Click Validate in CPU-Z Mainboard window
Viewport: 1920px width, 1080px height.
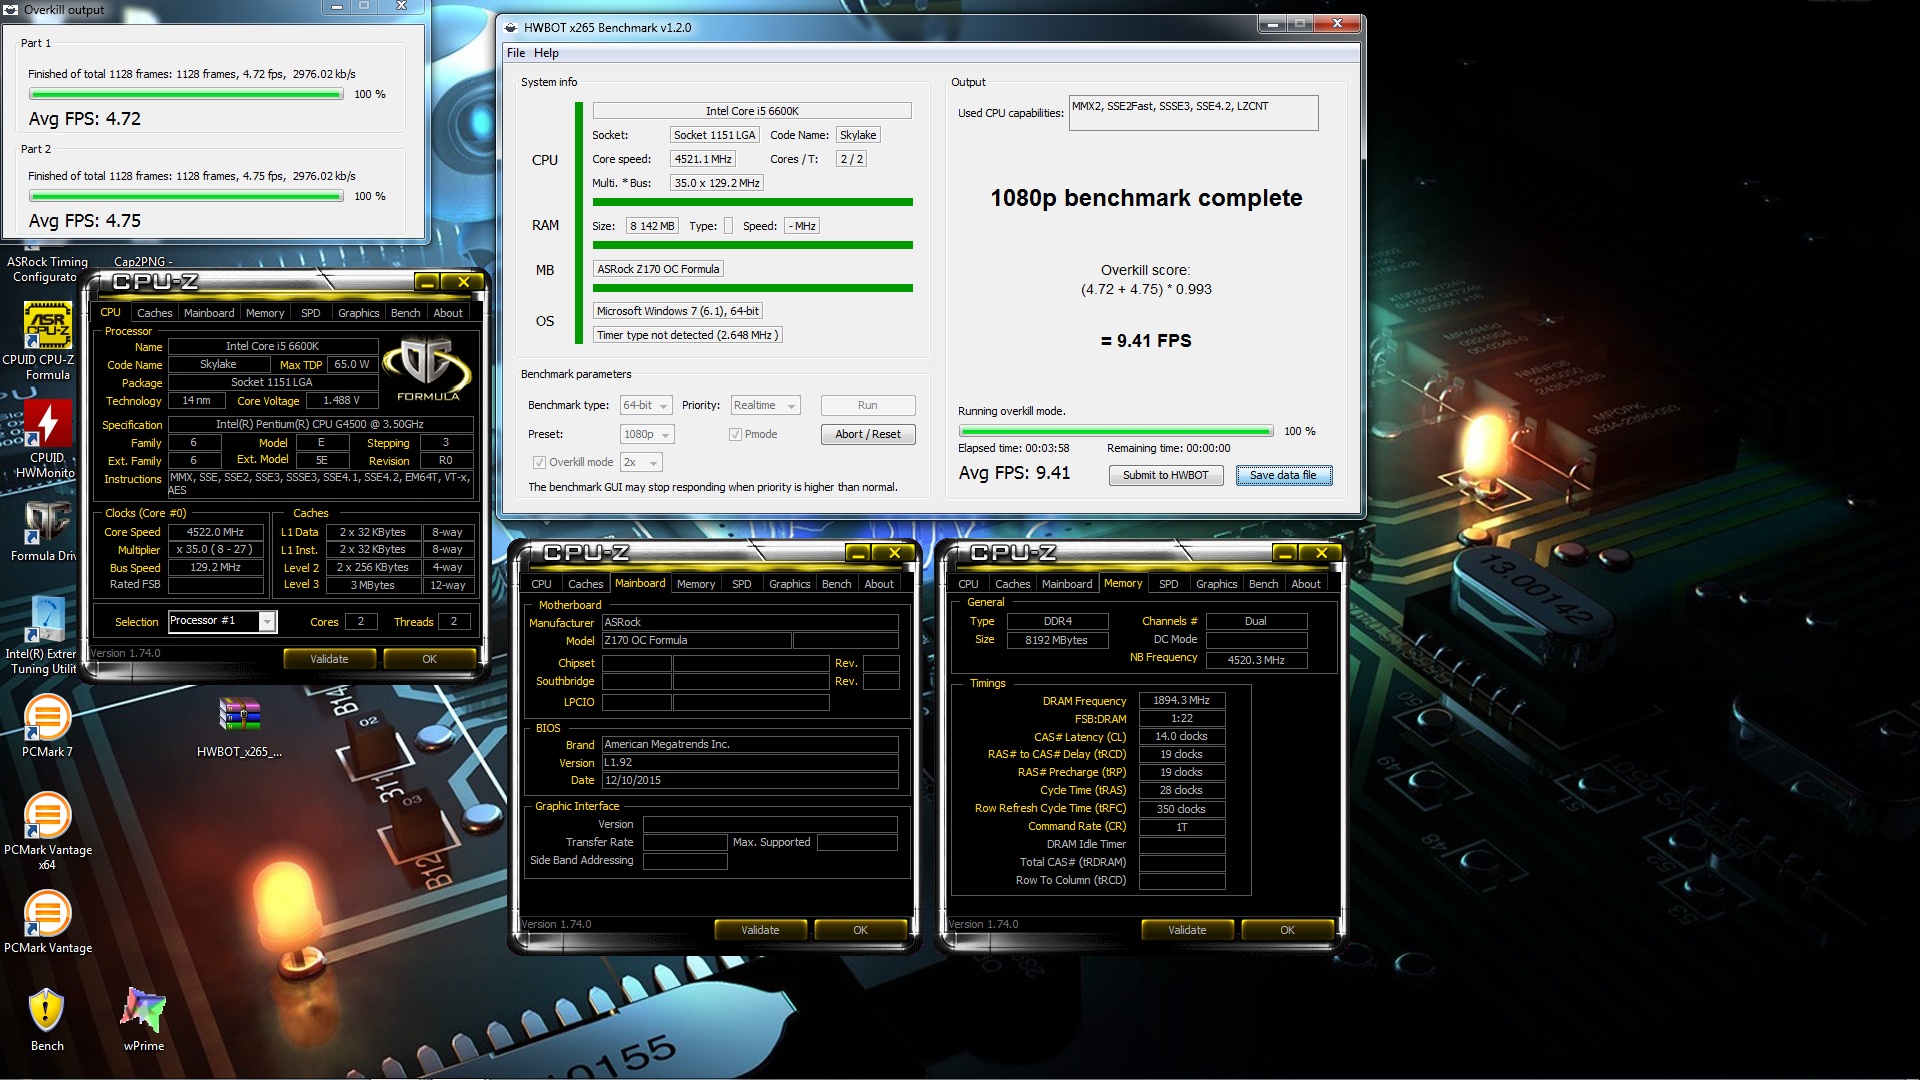tap(760, 931)
